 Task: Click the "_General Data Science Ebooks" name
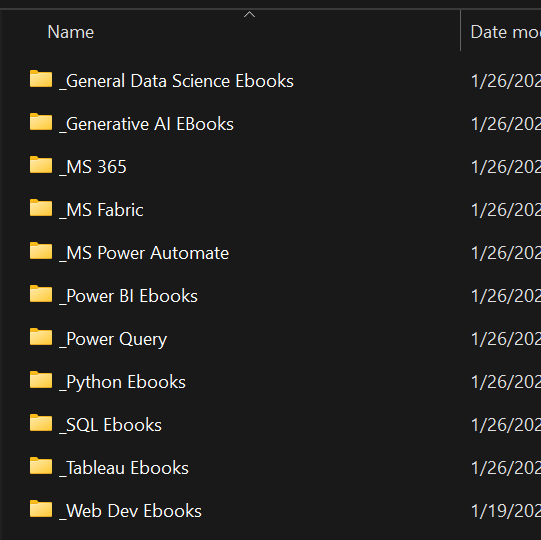(x=176, y=81)
